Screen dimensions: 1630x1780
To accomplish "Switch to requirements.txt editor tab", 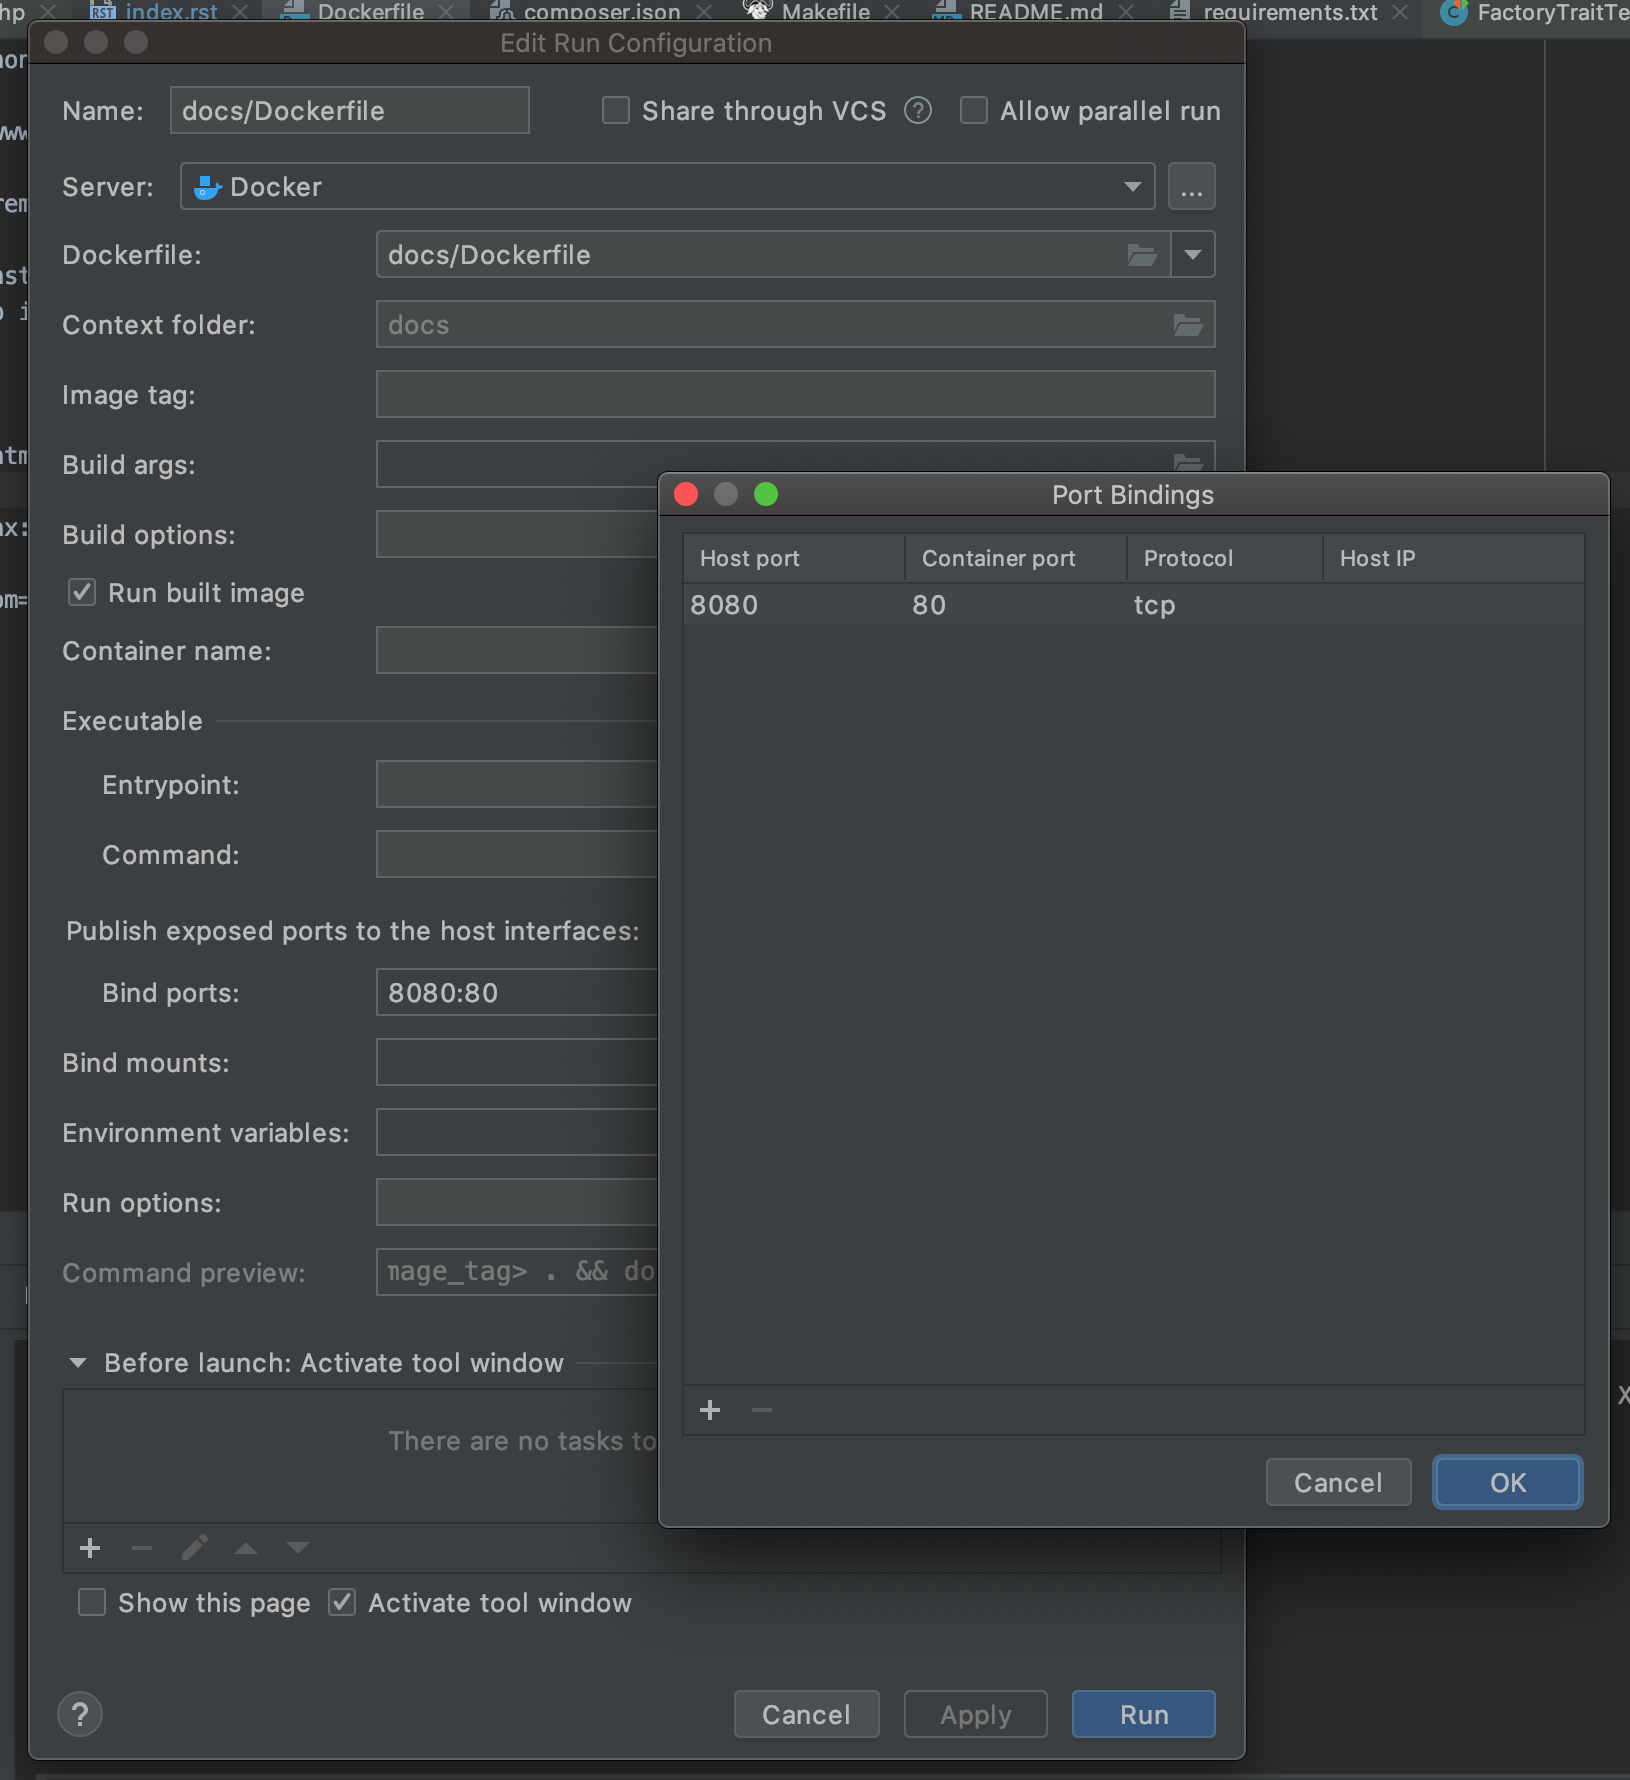I will (x=1290, y=12).
